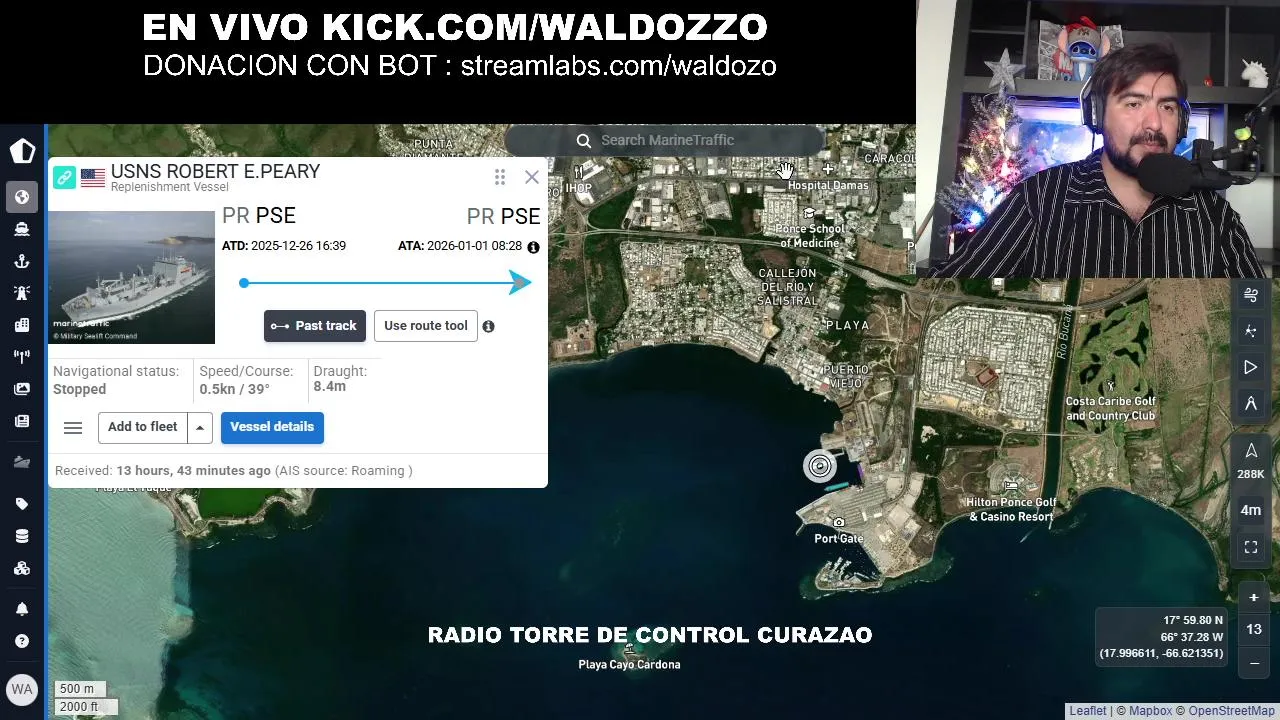Open the fleet ships icon in sidebar
Screen dimensions: 1280x720
(x=22, y=462)
